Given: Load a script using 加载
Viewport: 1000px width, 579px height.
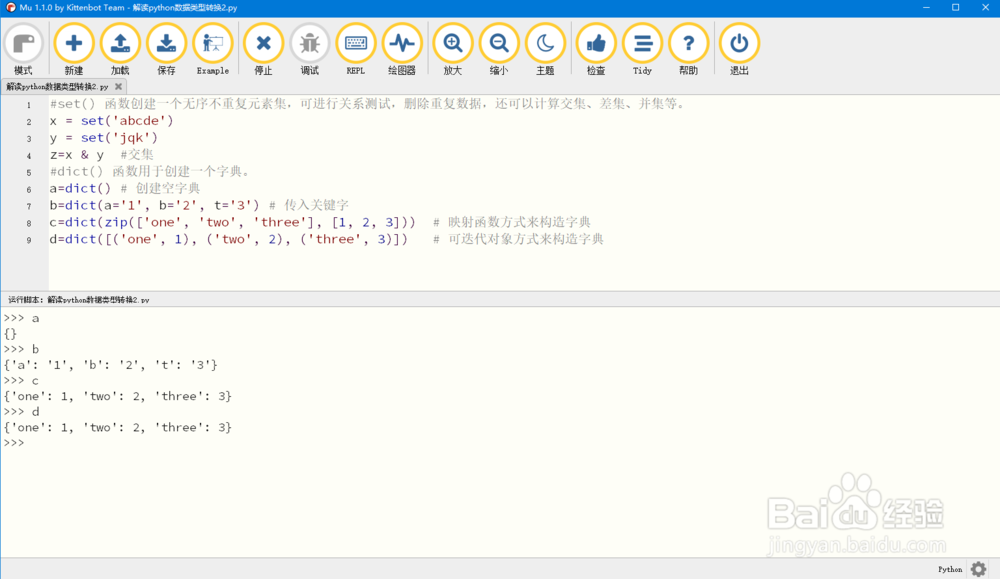Looking at the screenshot, I should [x=120, y=47].
